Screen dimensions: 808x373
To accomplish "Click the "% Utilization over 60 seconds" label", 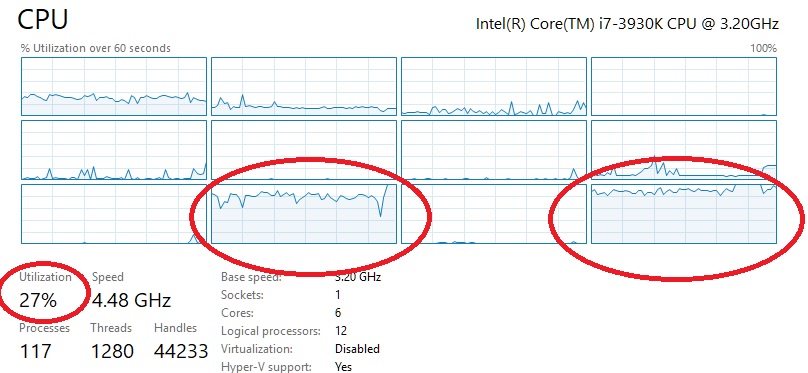I will 95,48.
